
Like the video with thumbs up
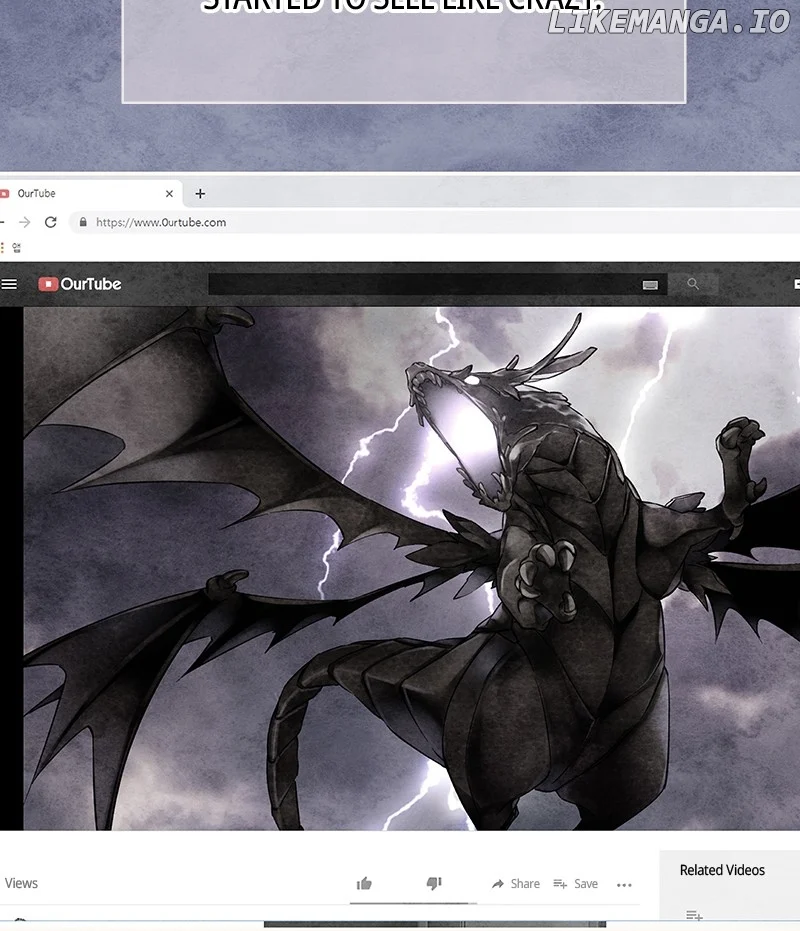(364, 883)
